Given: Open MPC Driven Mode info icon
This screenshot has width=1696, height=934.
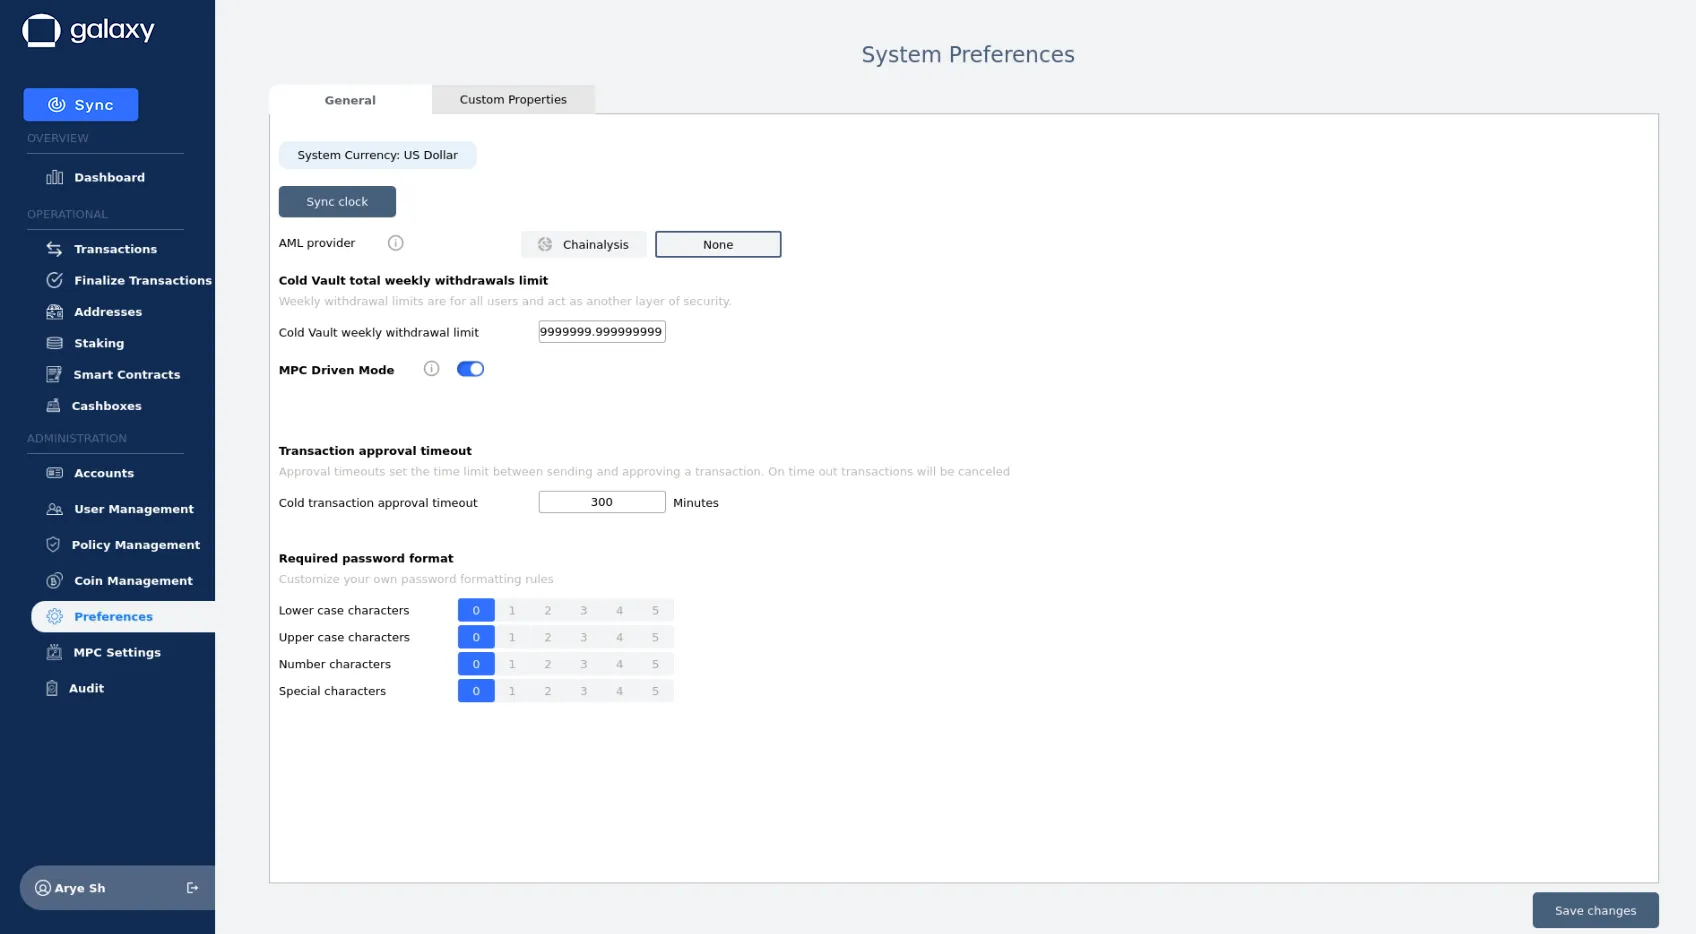Looking at the screenshot, I should click(431, 369).
